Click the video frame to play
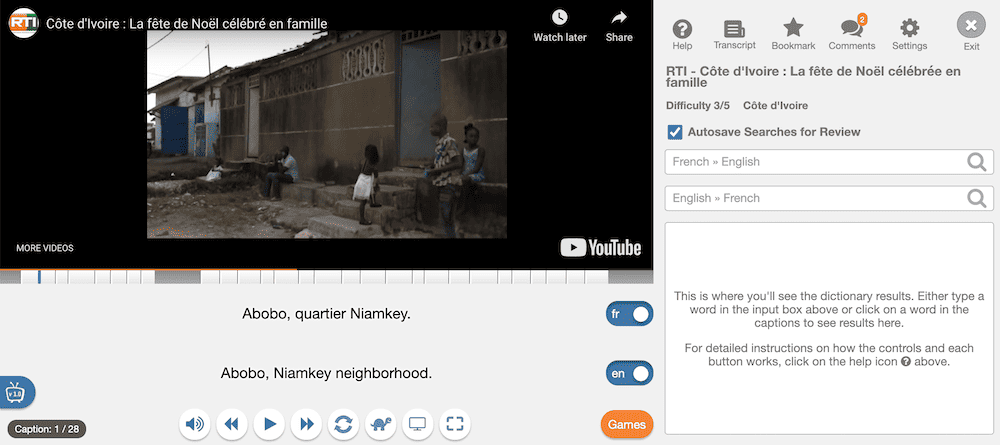This screenshot has height=445, width=1000. tap(327, 135)
